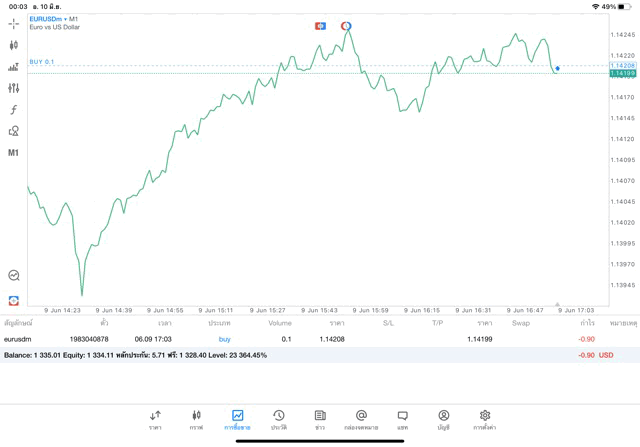The width and height of the screenshot is (640, 447).
Task: Open chart settings with the sliders icon
Action: (13, 88)
